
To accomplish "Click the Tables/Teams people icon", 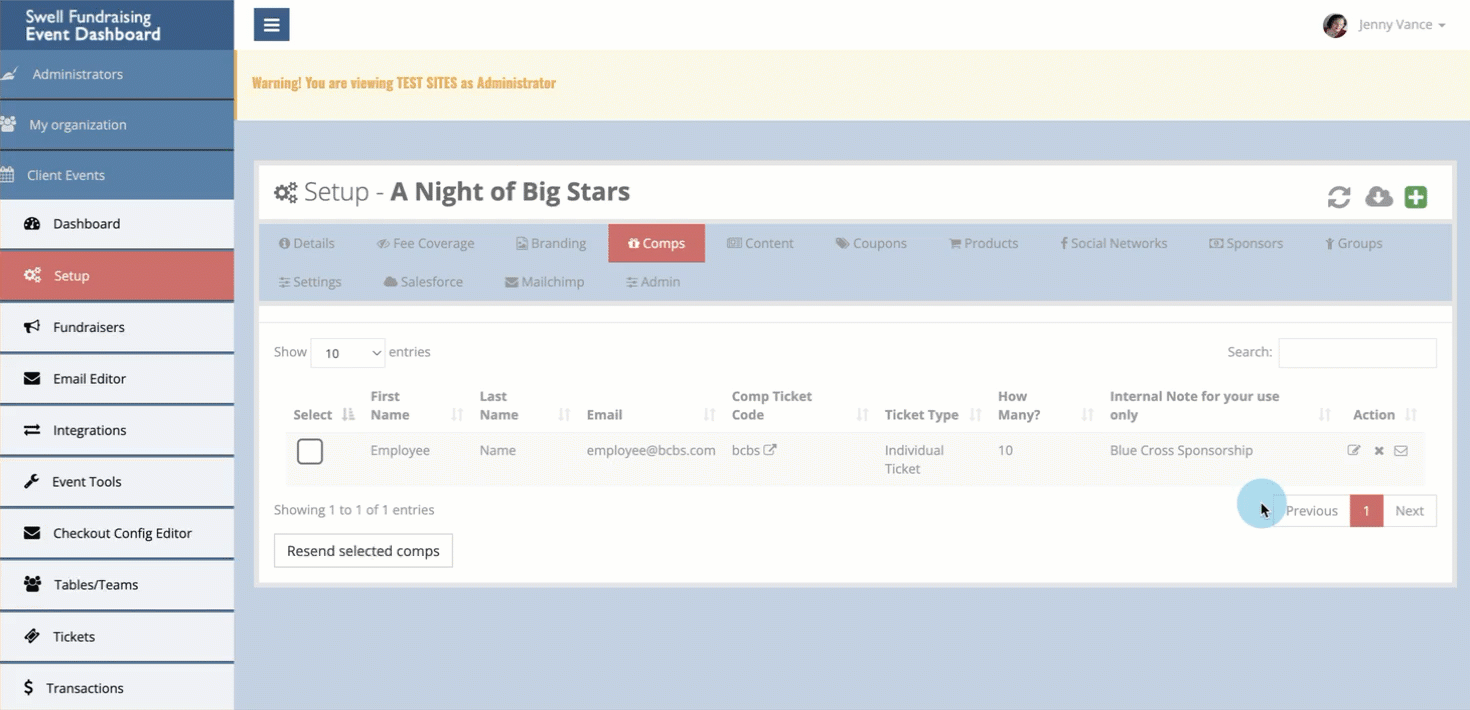I will click(32, 585).
